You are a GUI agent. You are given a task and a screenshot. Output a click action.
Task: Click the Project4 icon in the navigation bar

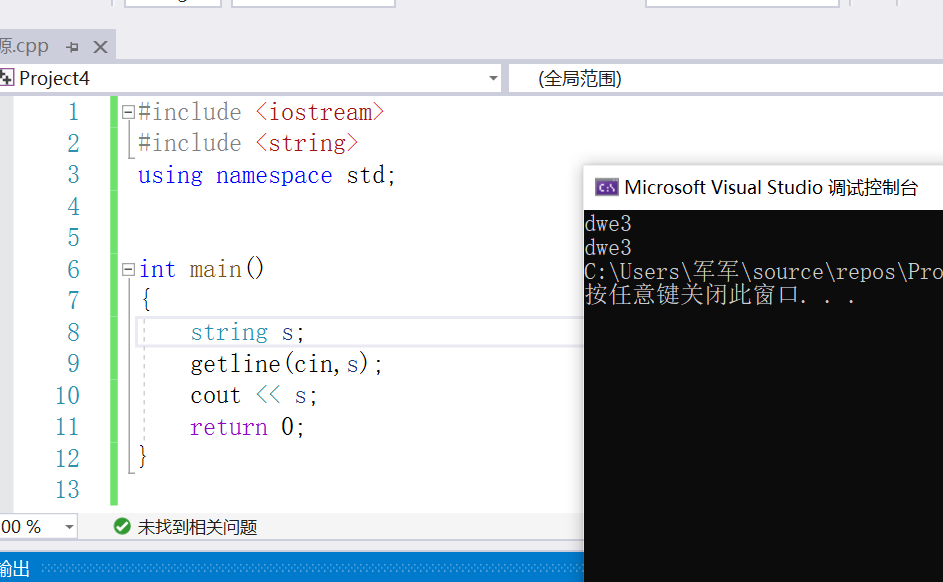8,78
